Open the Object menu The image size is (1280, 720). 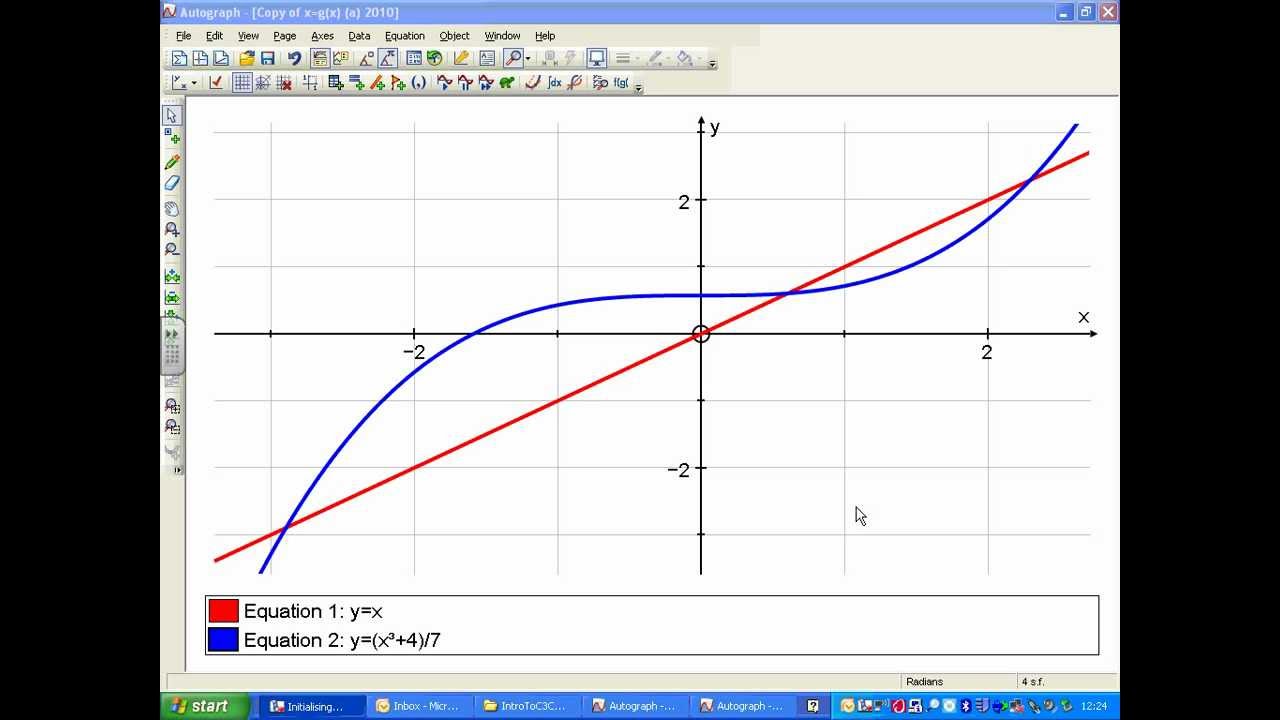pos(454,36)
